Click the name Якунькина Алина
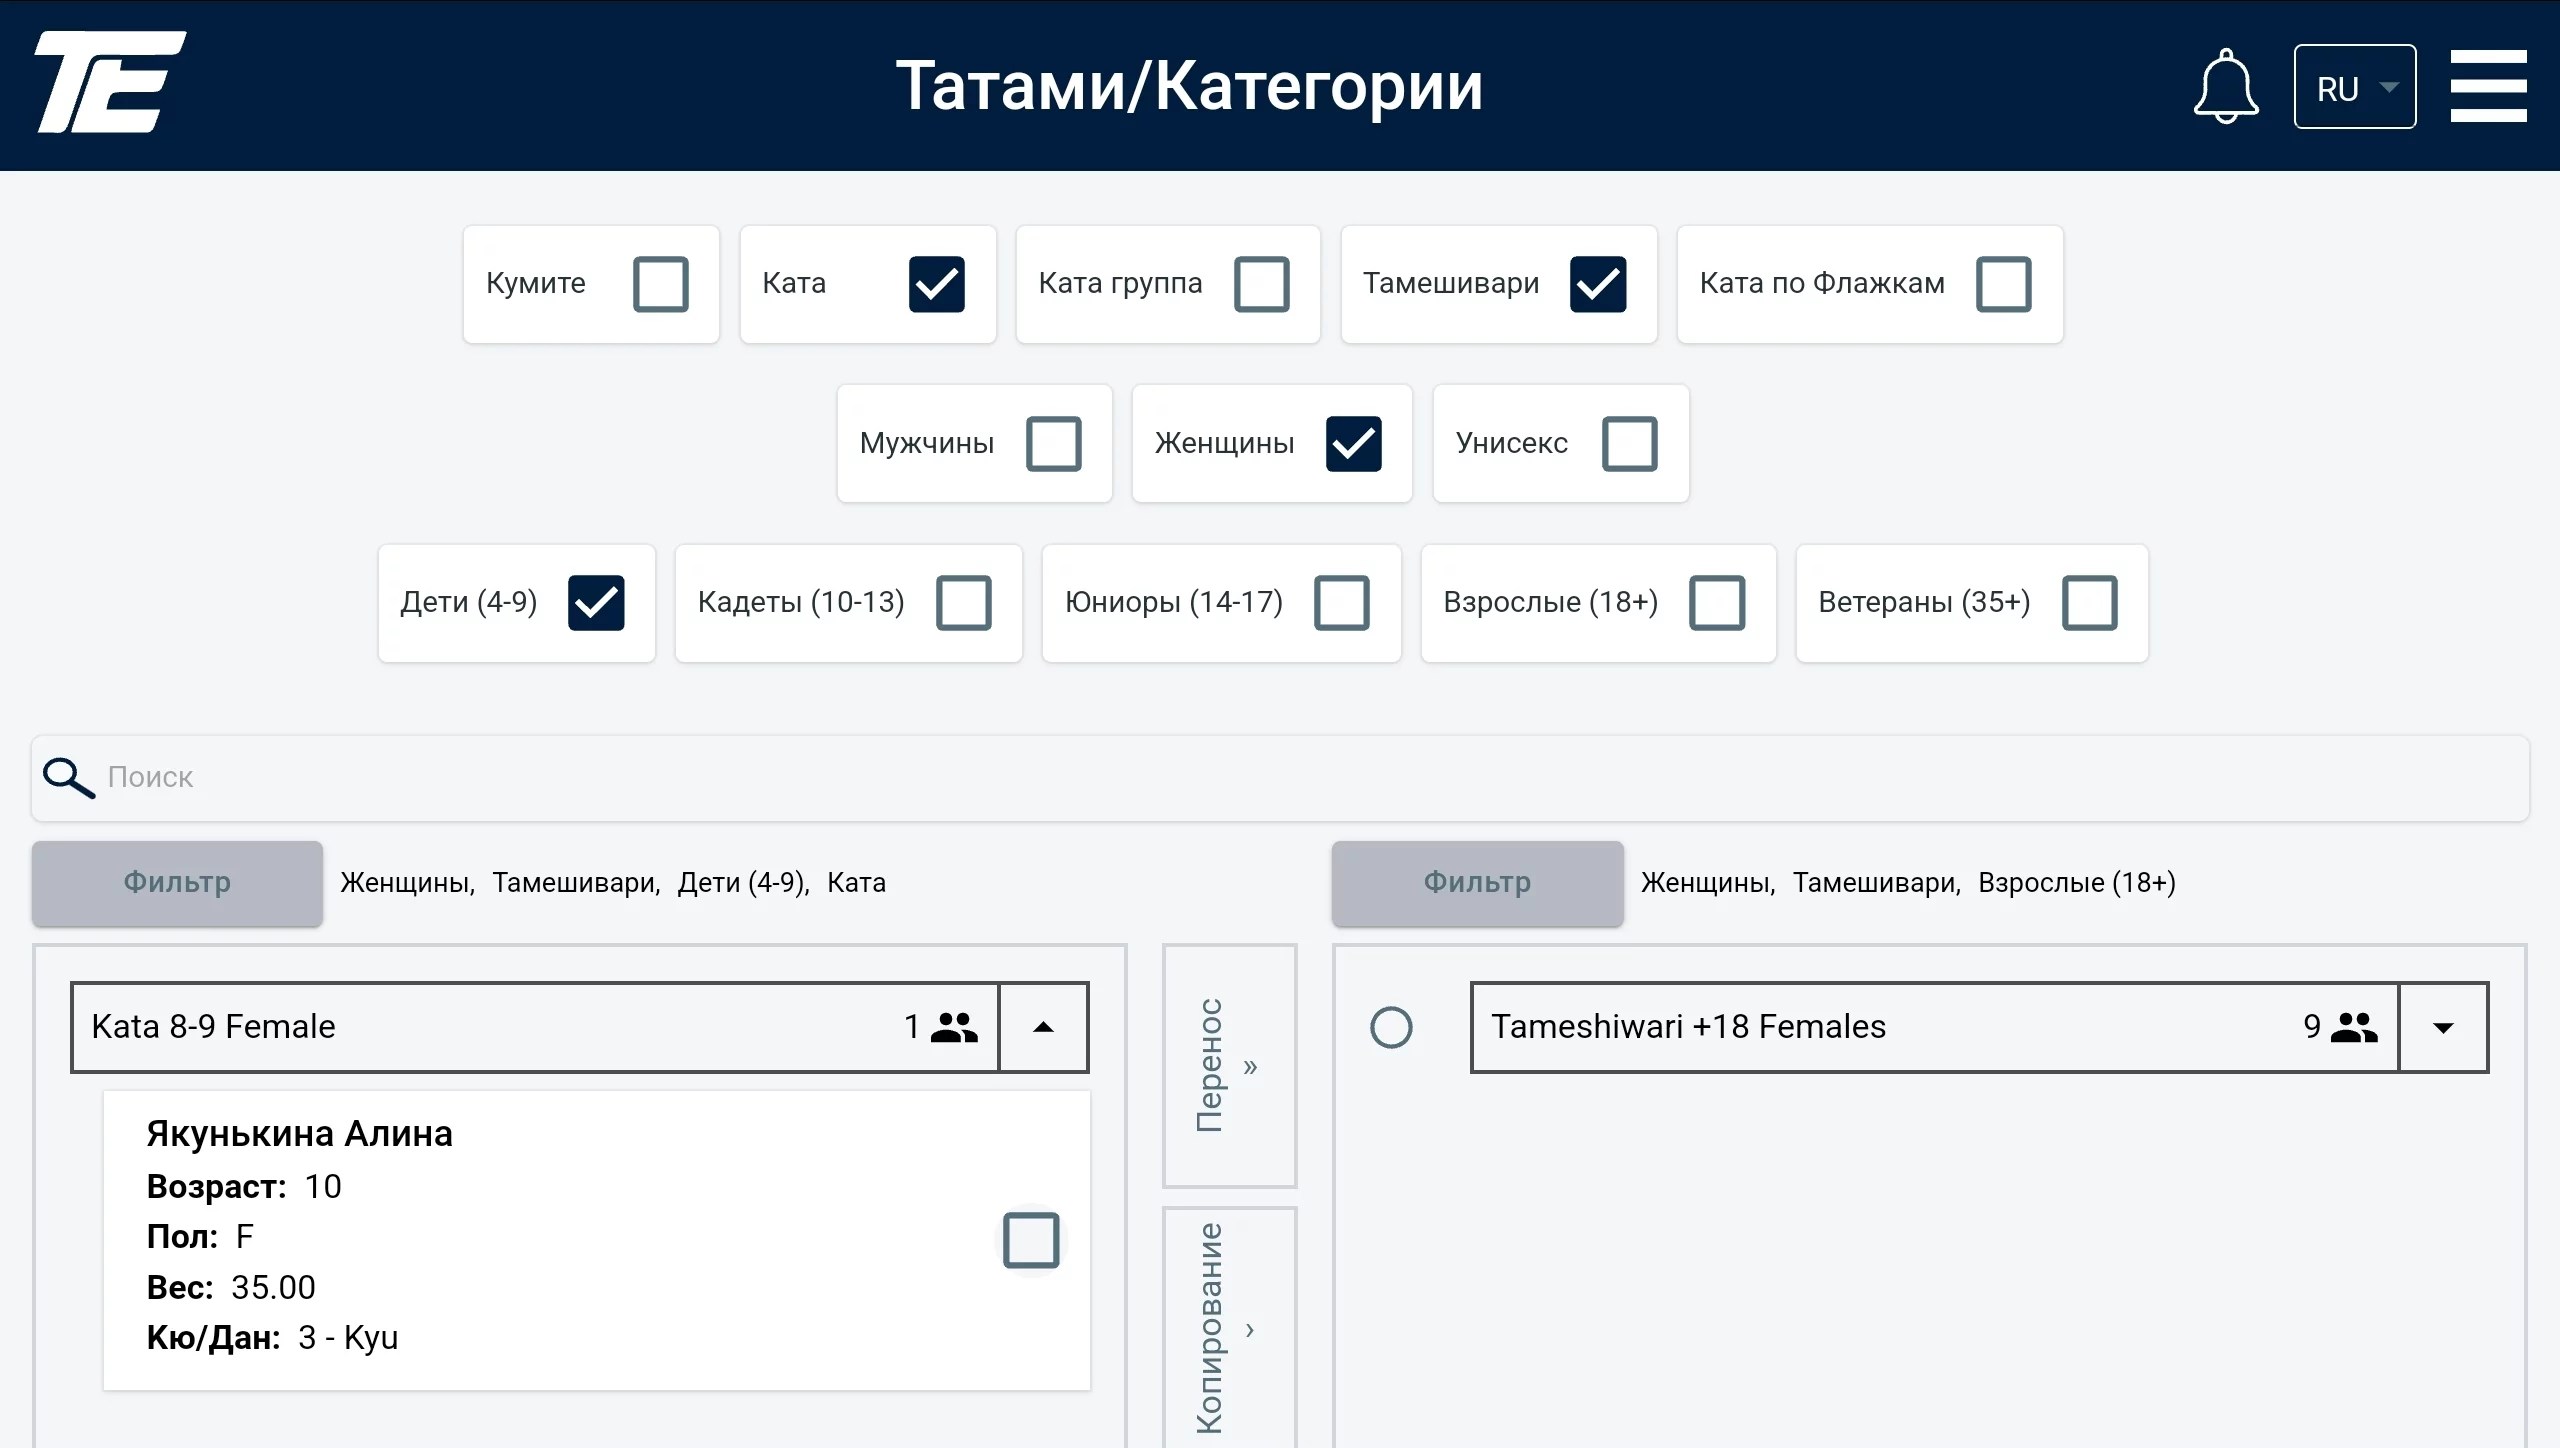The image size is (2560, 1448). [299, 1134]
